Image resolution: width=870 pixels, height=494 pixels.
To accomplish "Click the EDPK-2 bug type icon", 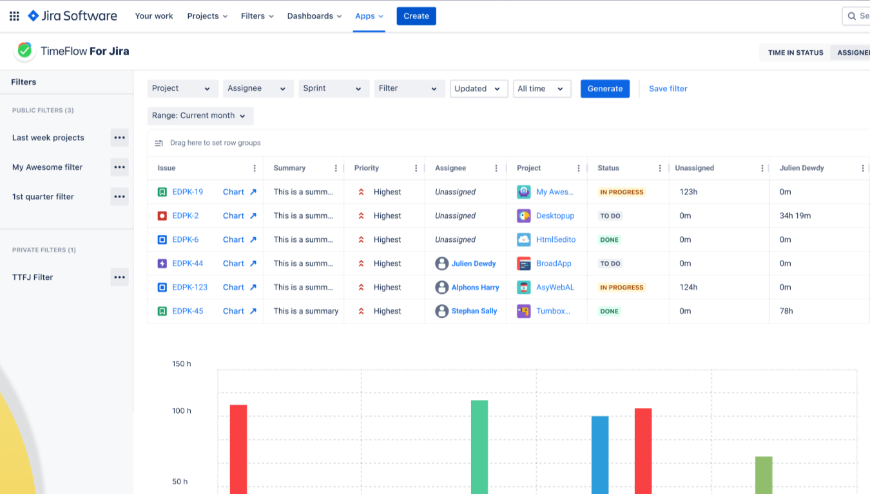I will point(162,216).
